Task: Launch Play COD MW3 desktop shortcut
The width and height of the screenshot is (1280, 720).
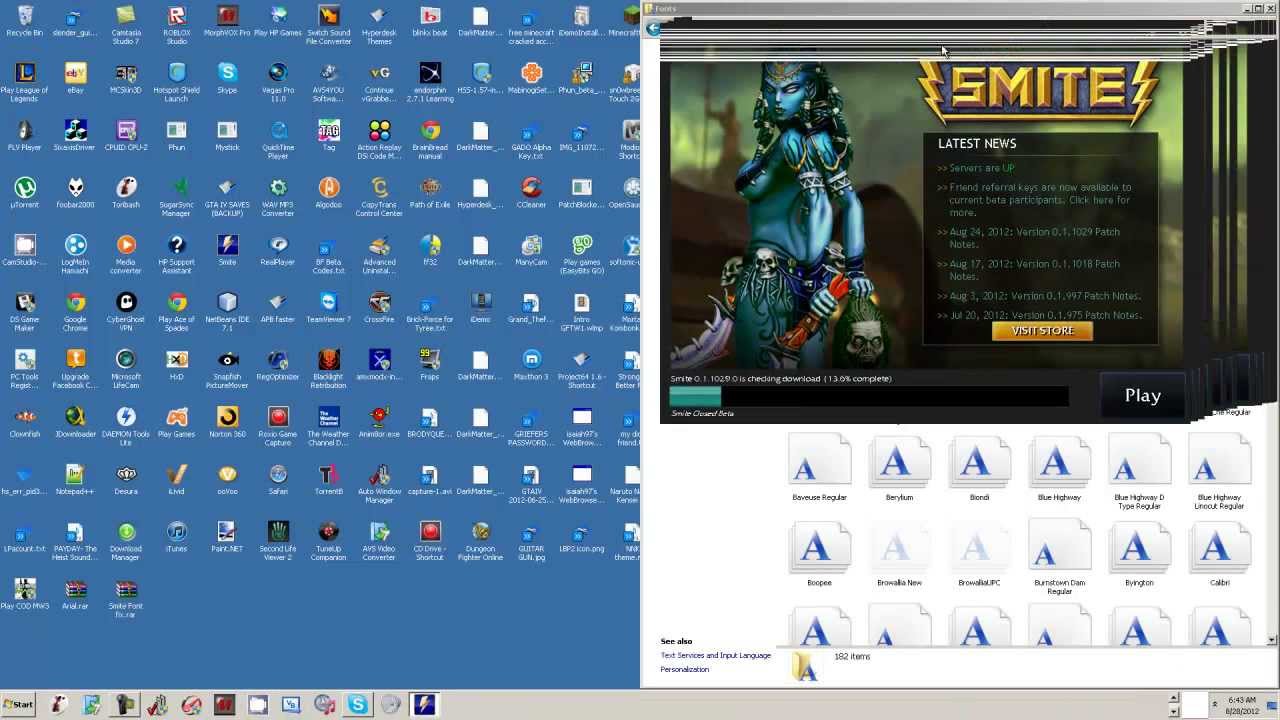Action: tap(24, 595)
